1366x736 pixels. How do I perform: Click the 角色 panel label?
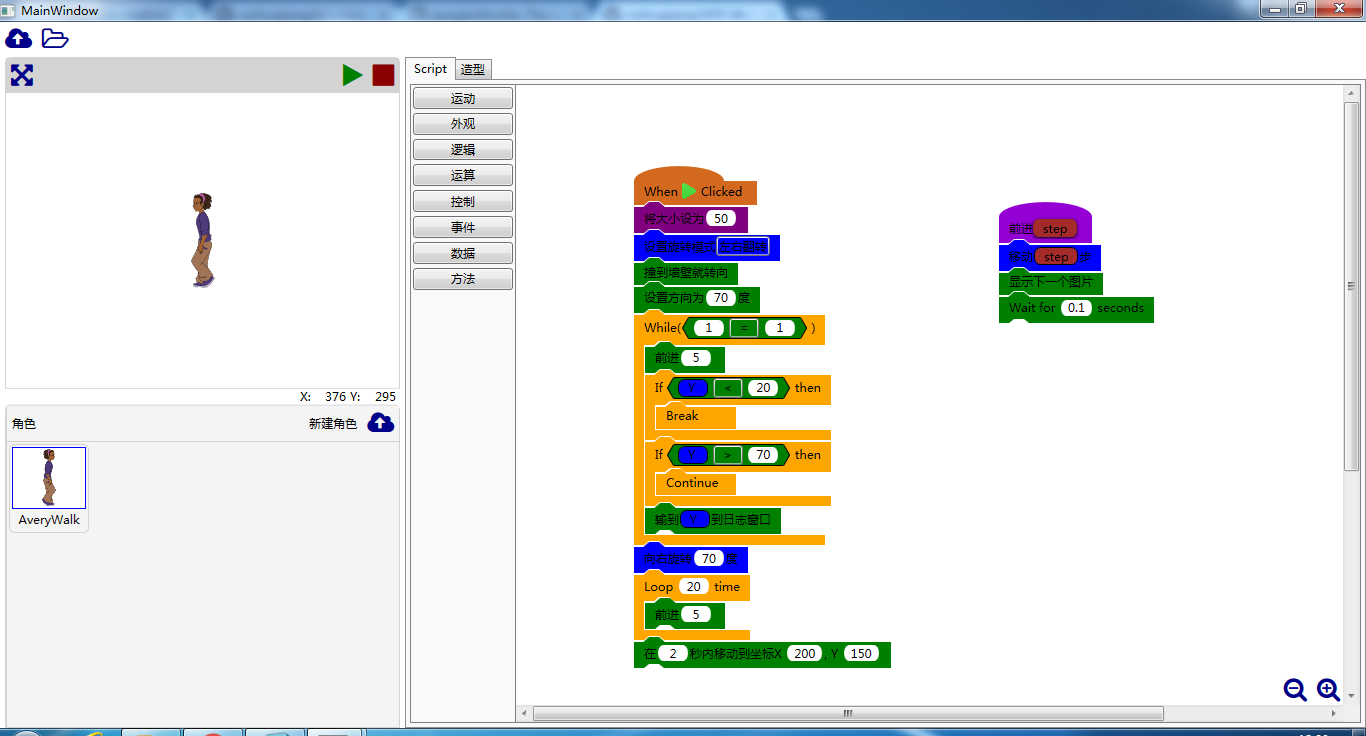24,424
